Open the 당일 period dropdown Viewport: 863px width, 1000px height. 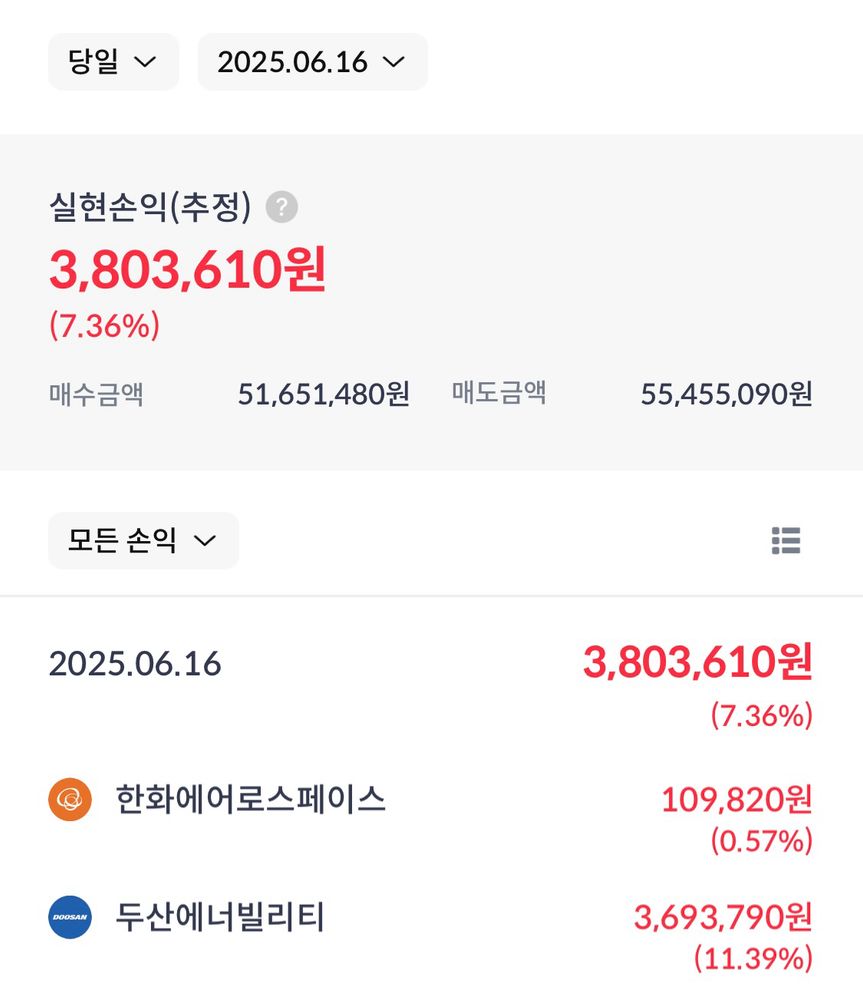[x=114, y=62]
